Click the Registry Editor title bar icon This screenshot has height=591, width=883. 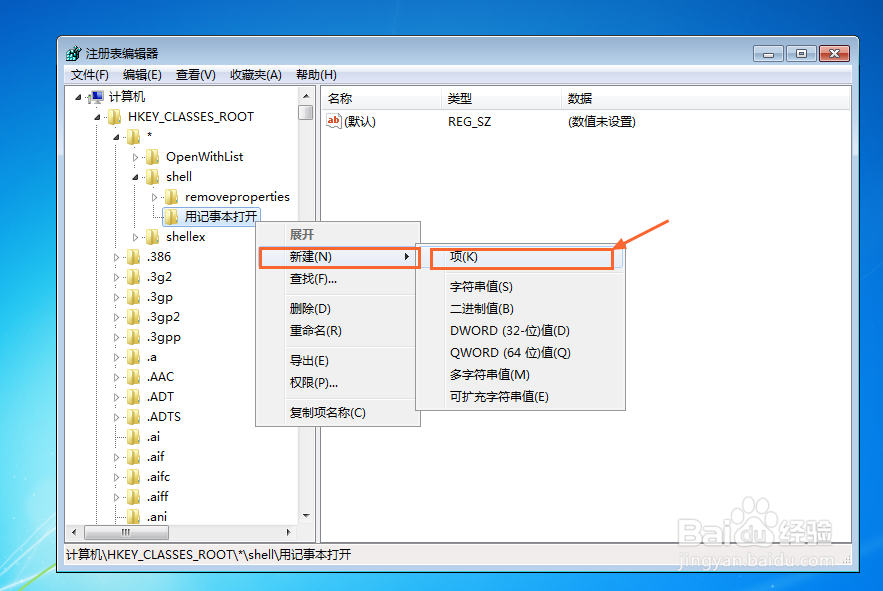coord(73,54)
